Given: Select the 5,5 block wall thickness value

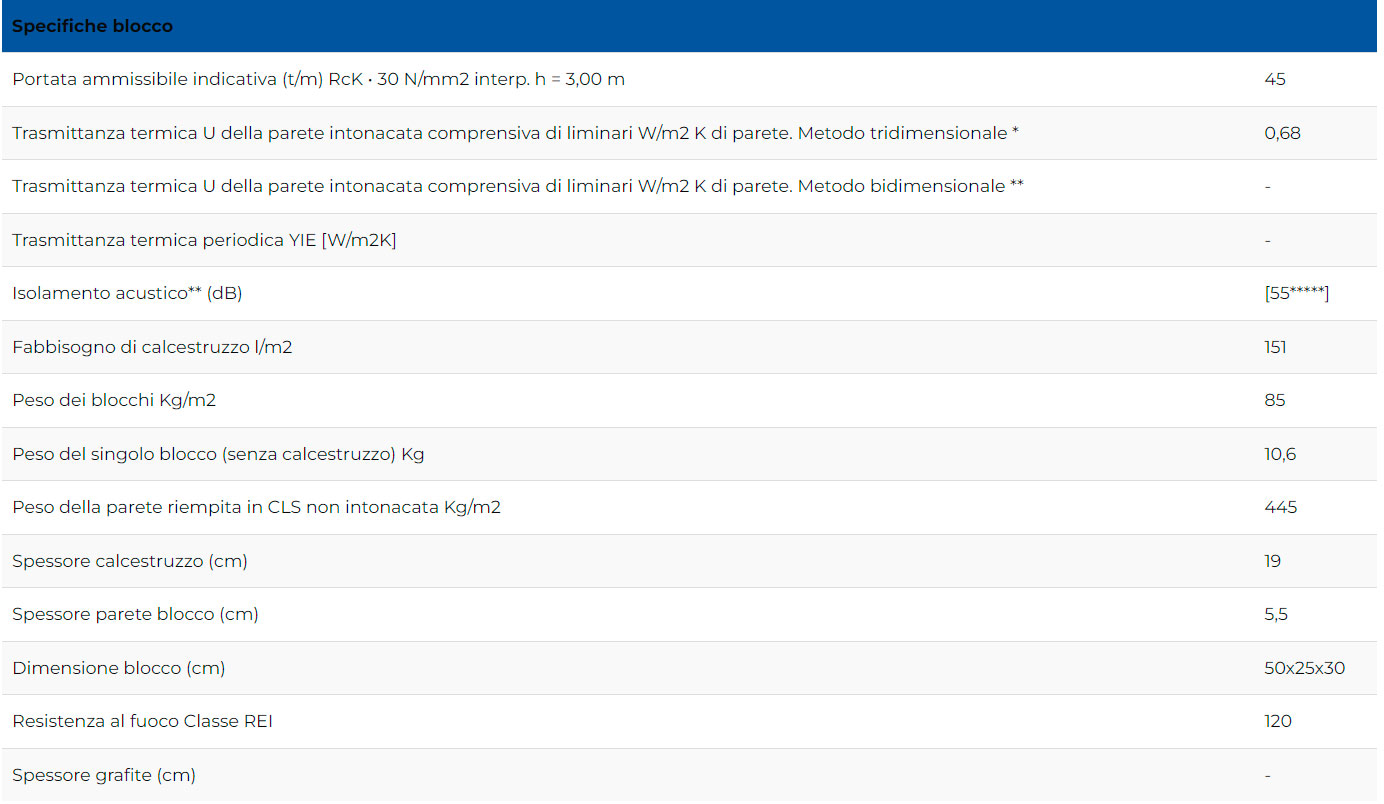Looking at the screenshot, I should point(1275,614).
